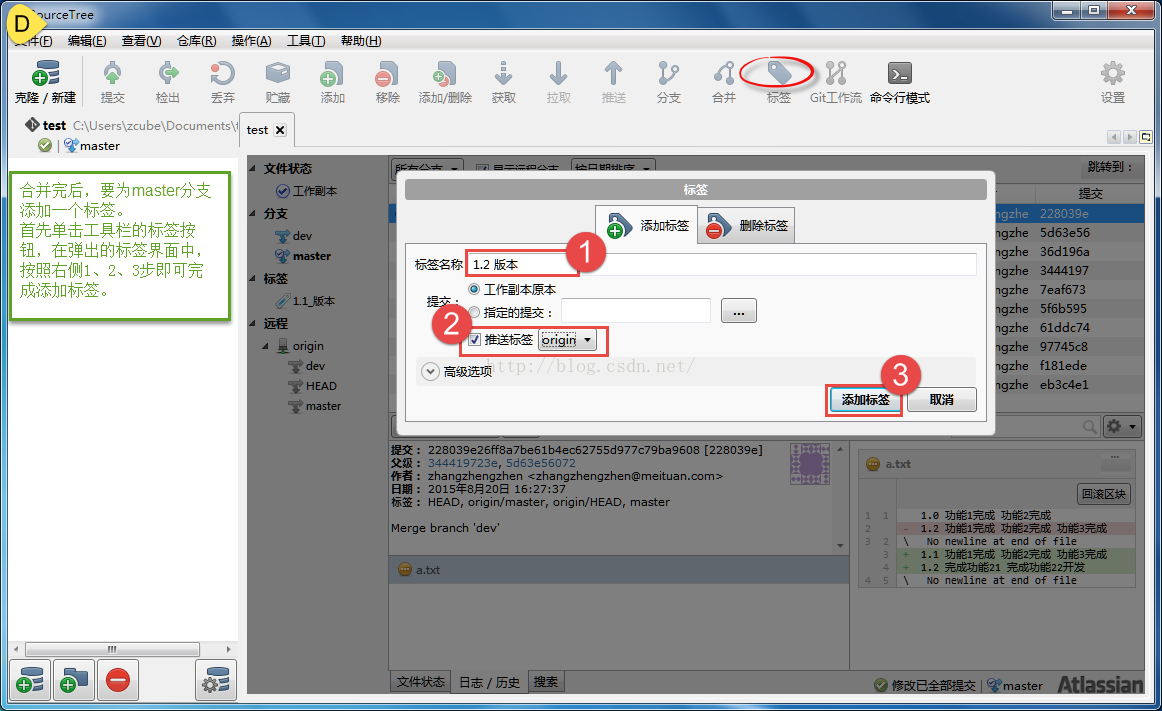Click the 添加标签 confirm button
The height and width of the screenshot is (711, 1162).
(x=865, y=400)
